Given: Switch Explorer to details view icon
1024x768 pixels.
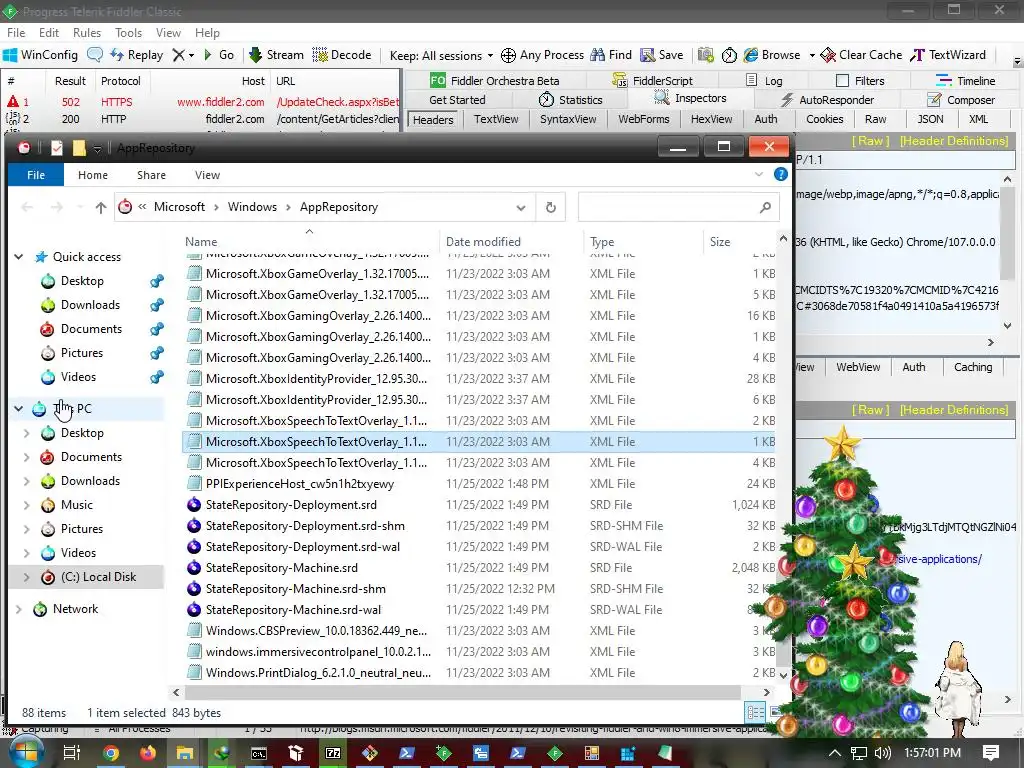Looking at the screenshot, I should click(755, 712).
